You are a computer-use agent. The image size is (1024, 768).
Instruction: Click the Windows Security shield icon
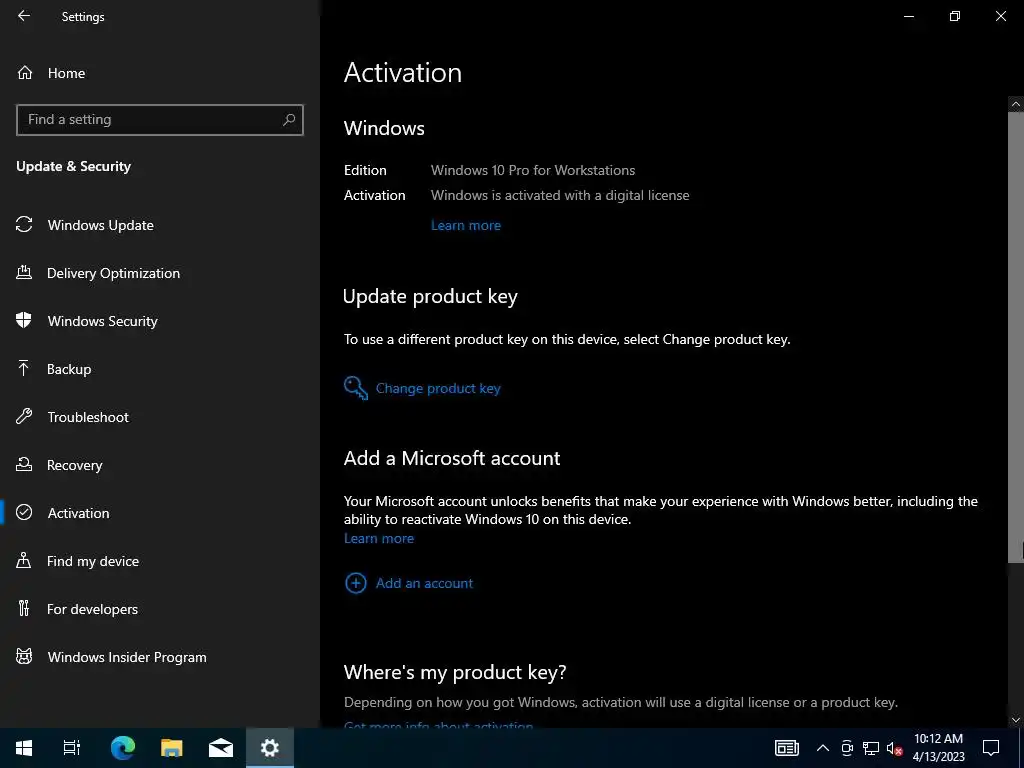tap(24, 320)
